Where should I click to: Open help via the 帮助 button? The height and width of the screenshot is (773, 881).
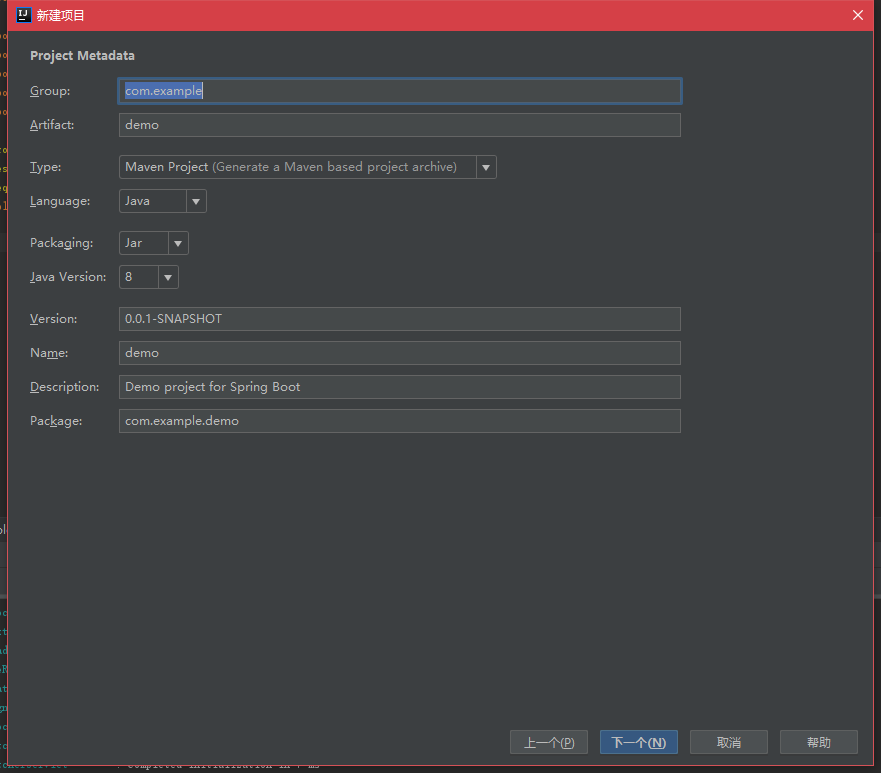[819, 742]
